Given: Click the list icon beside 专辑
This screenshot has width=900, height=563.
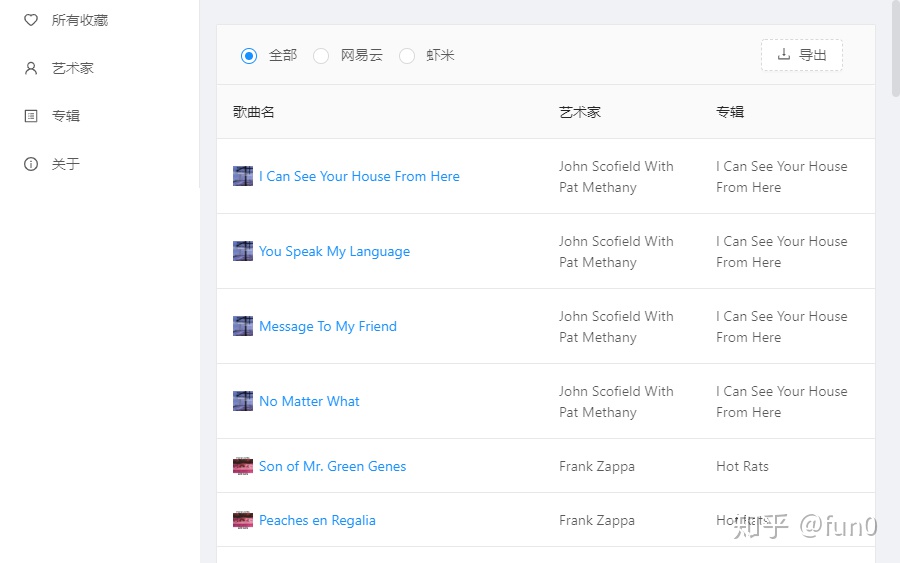Looking at the screenshot, I should 31,116.
